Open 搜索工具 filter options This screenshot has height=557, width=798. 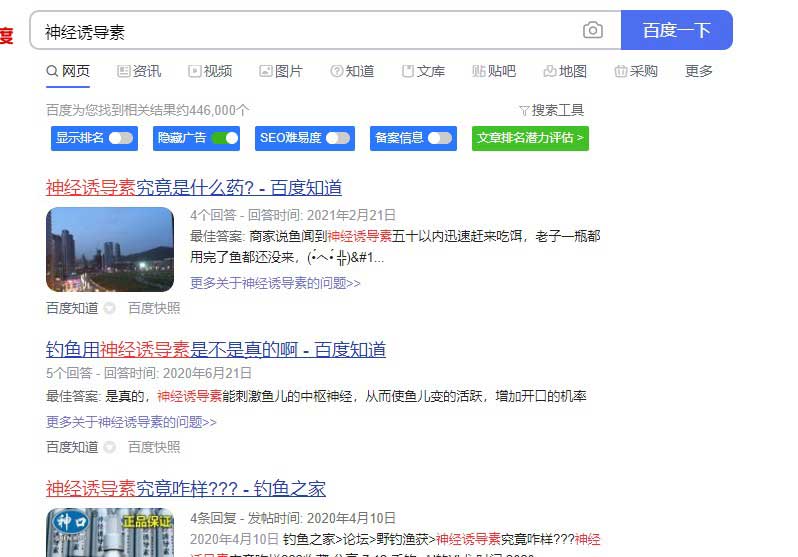pos(551,110)
